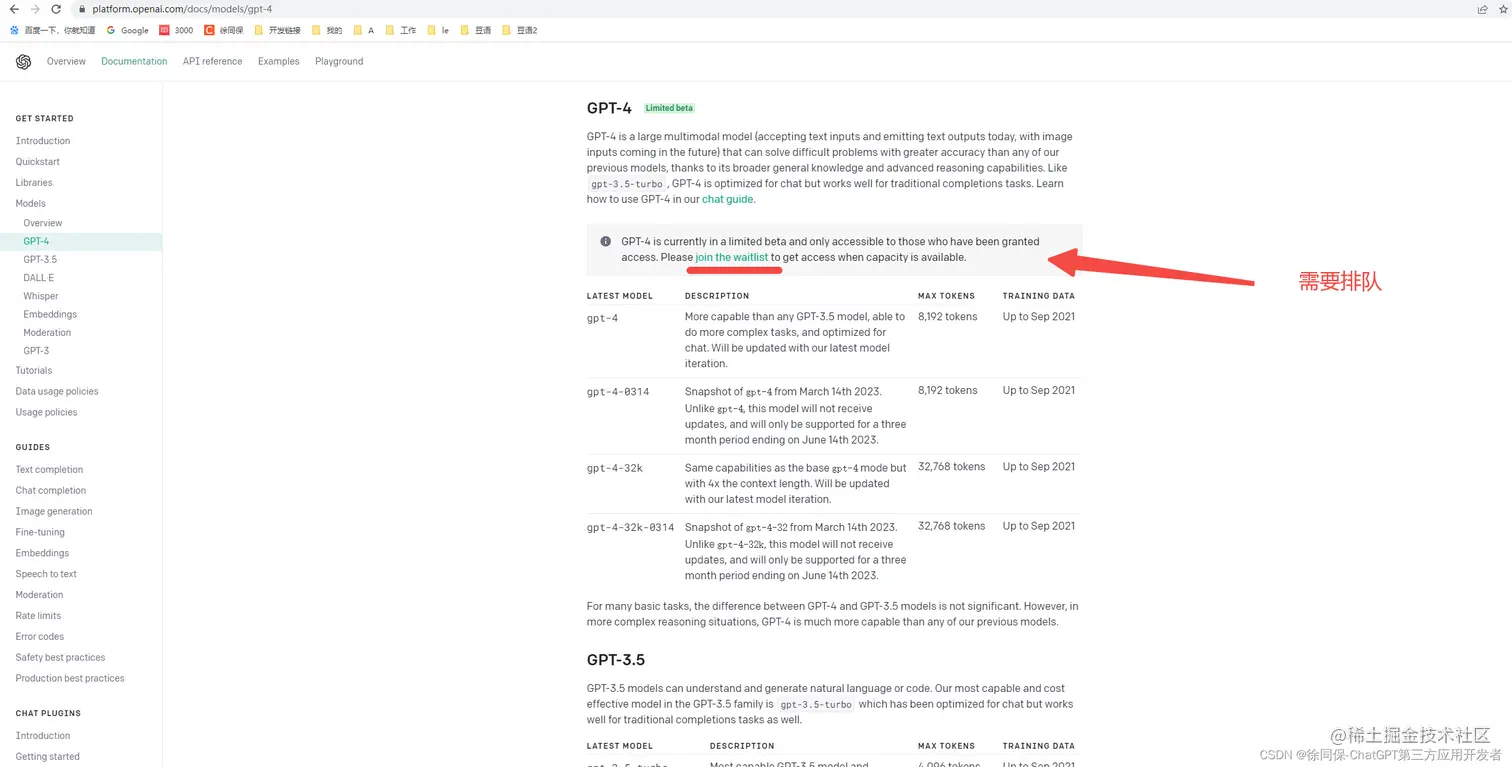Viewport: 1512px width, 767px height.
Task: Open Introduction under Get Started
Action: pyautogui.click(x=43, y=141)
